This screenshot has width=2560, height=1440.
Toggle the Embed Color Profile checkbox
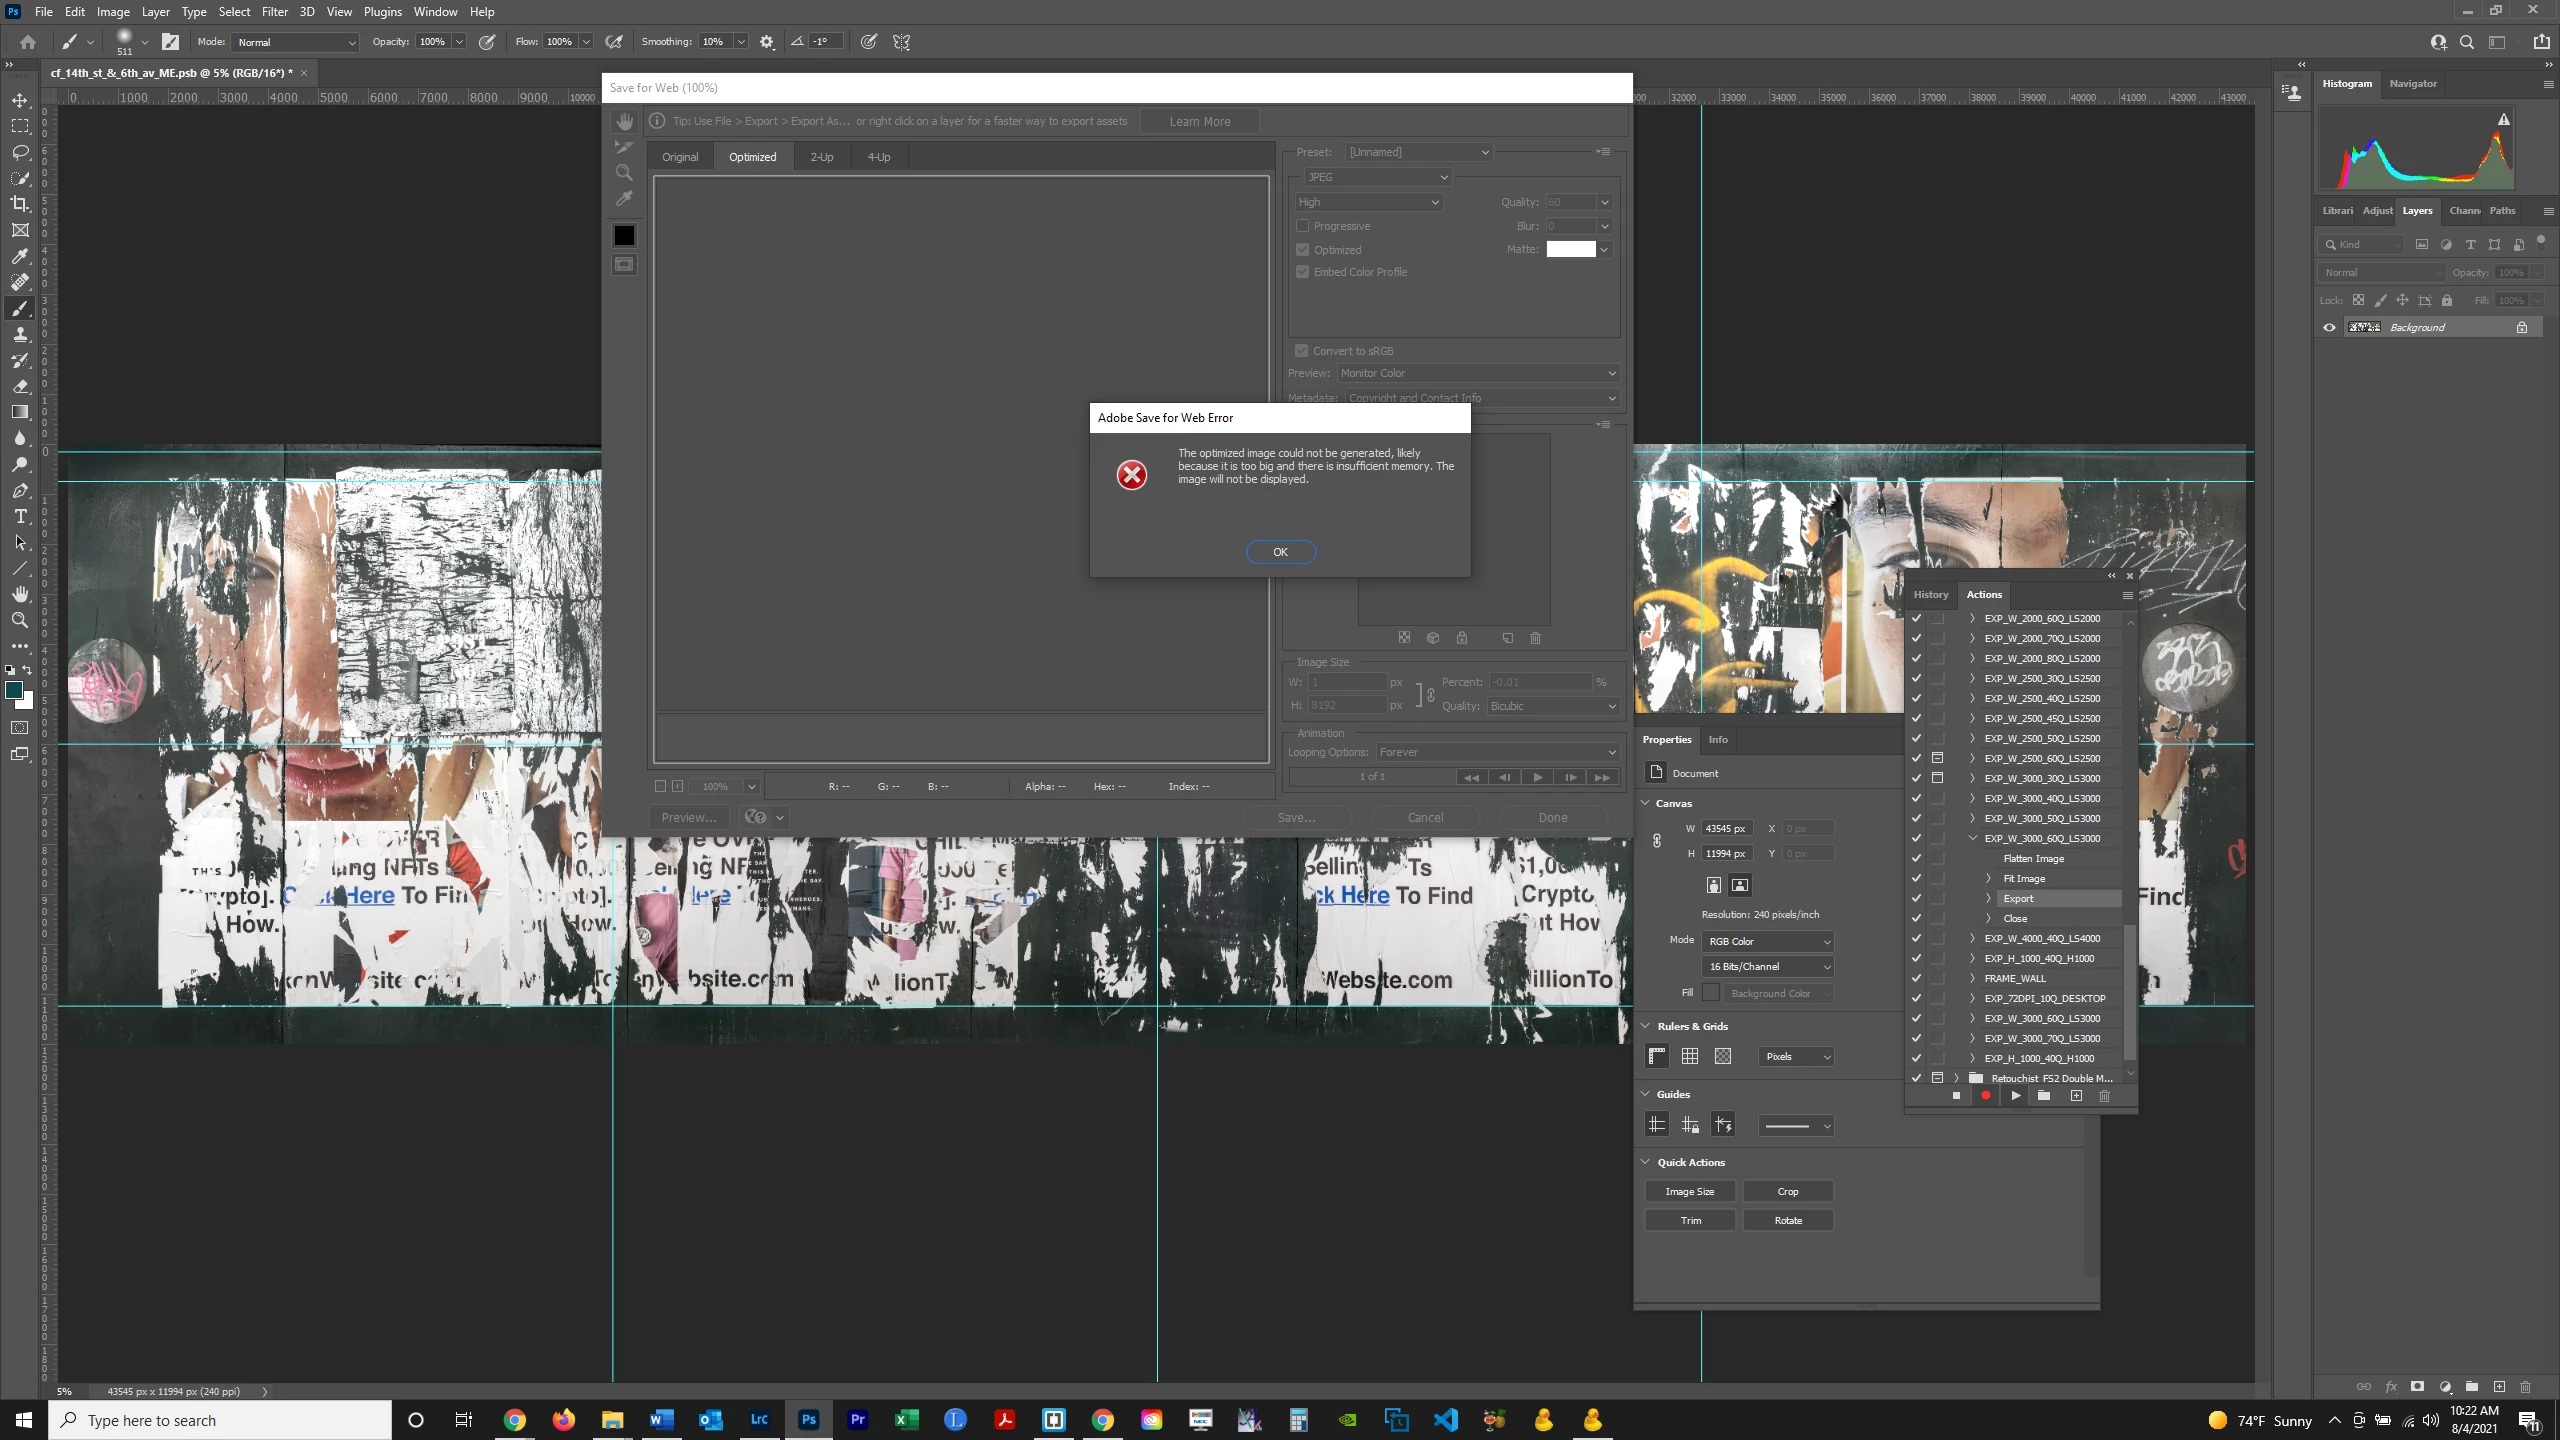coord(1303,272)
